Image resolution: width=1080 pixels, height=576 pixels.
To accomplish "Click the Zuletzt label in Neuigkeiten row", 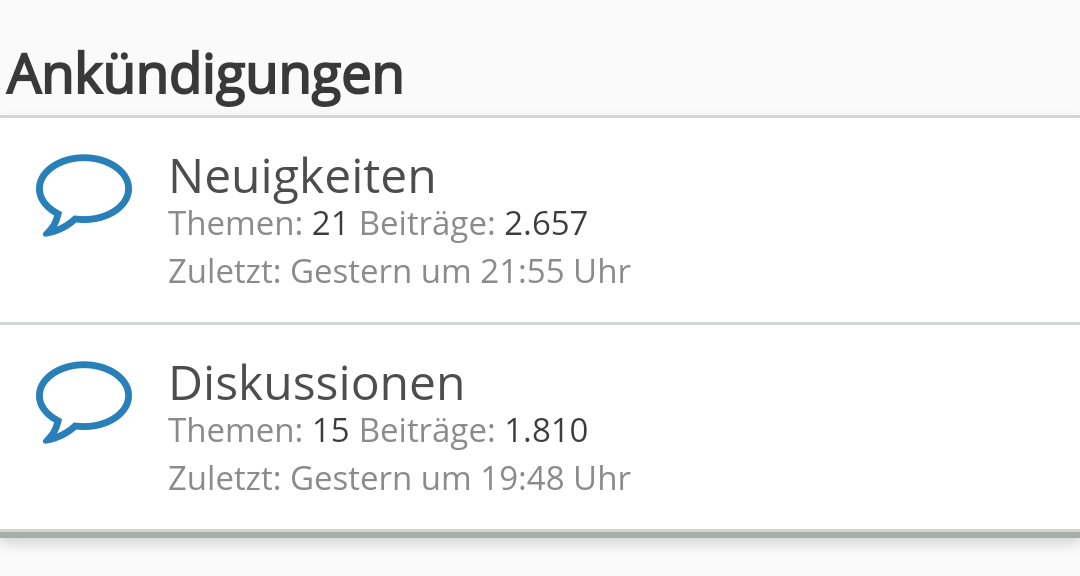I will click(225, 271).
